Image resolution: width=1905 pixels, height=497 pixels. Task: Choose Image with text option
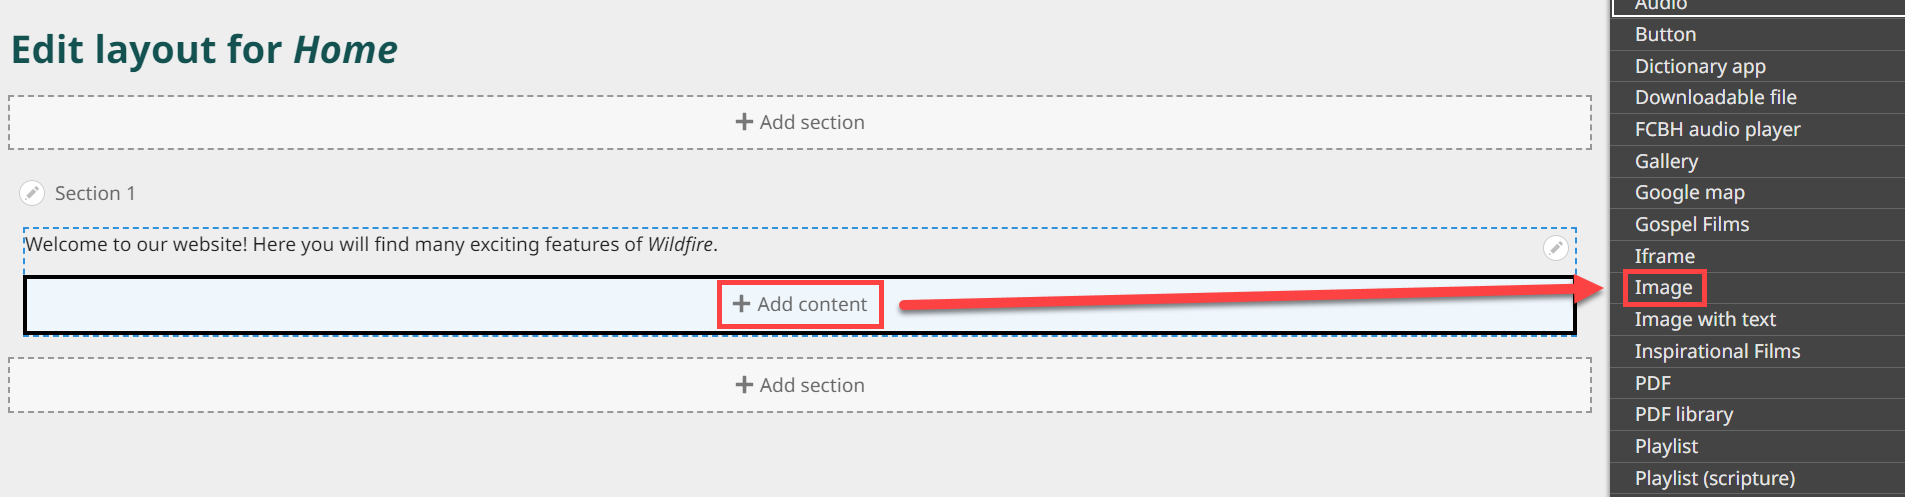[x=1704, y=320]
